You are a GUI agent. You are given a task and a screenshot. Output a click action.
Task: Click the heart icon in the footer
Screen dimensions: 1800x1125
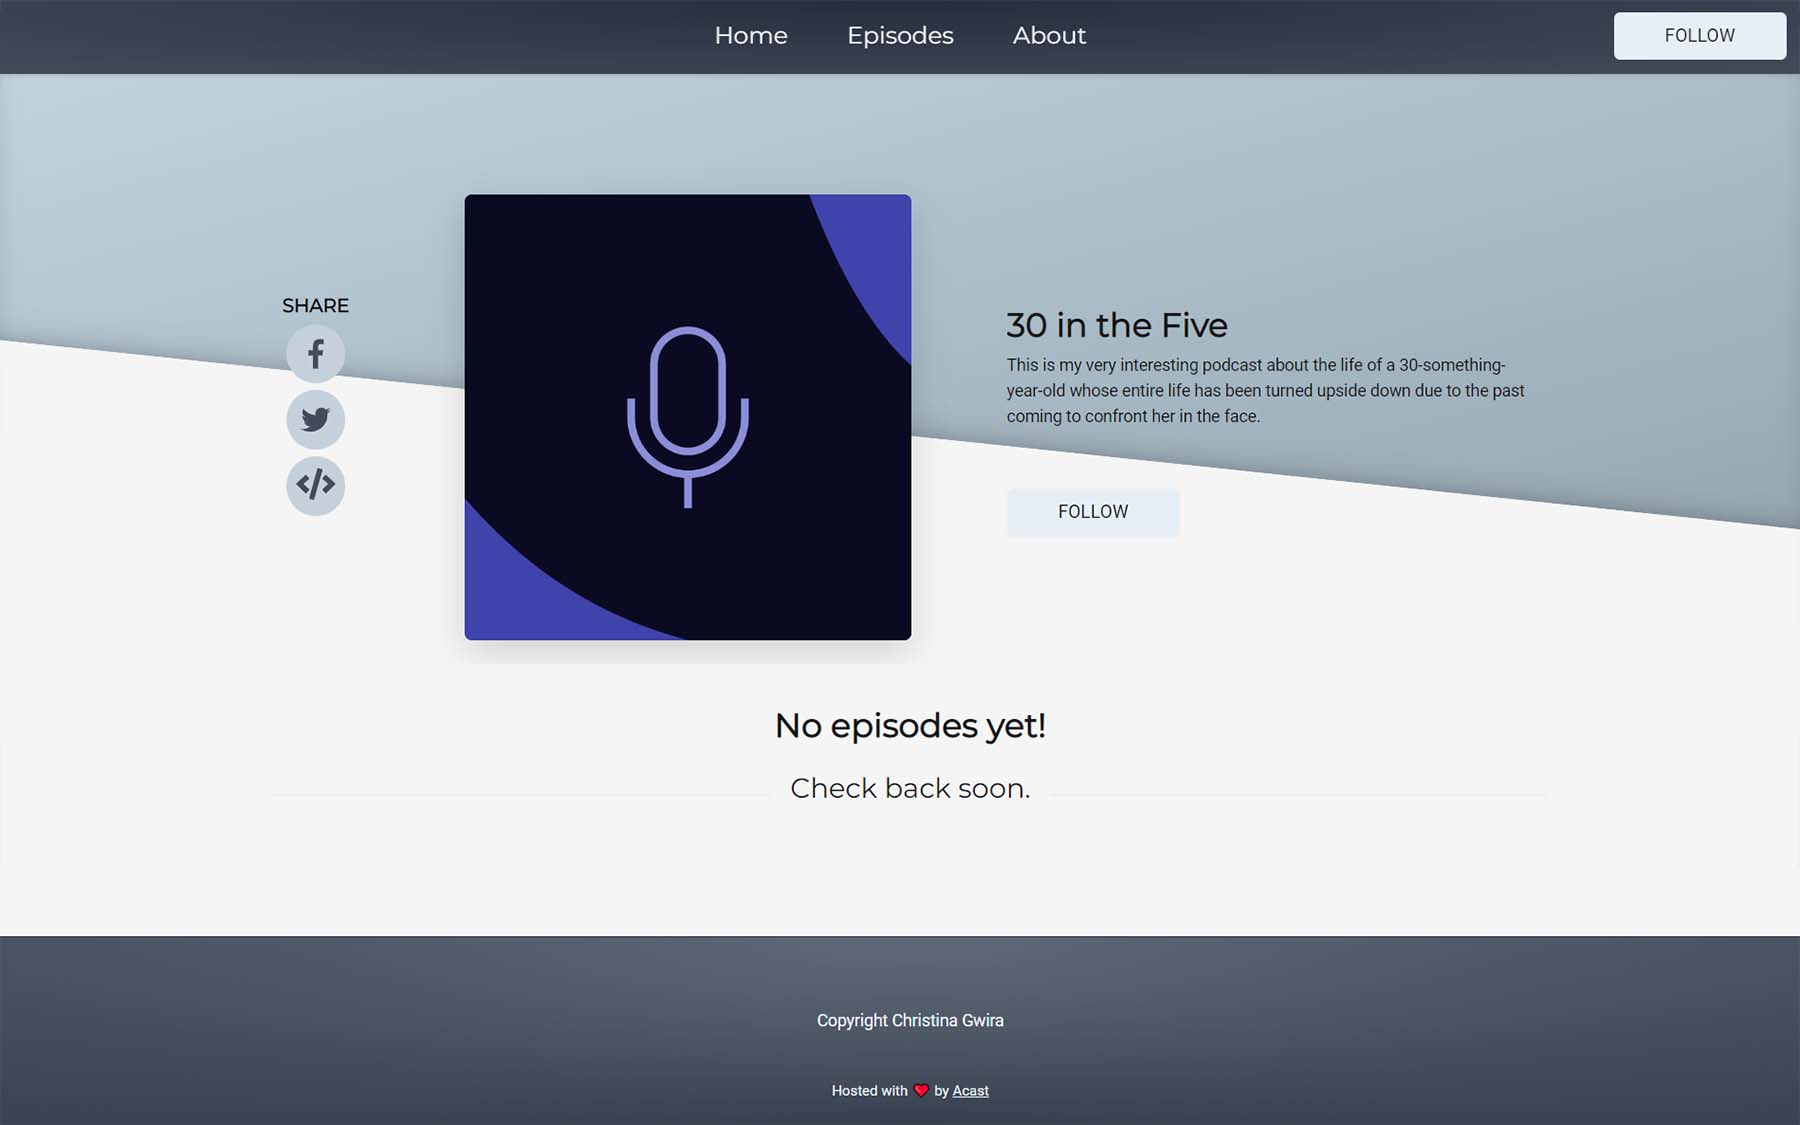pos(922,1090)
